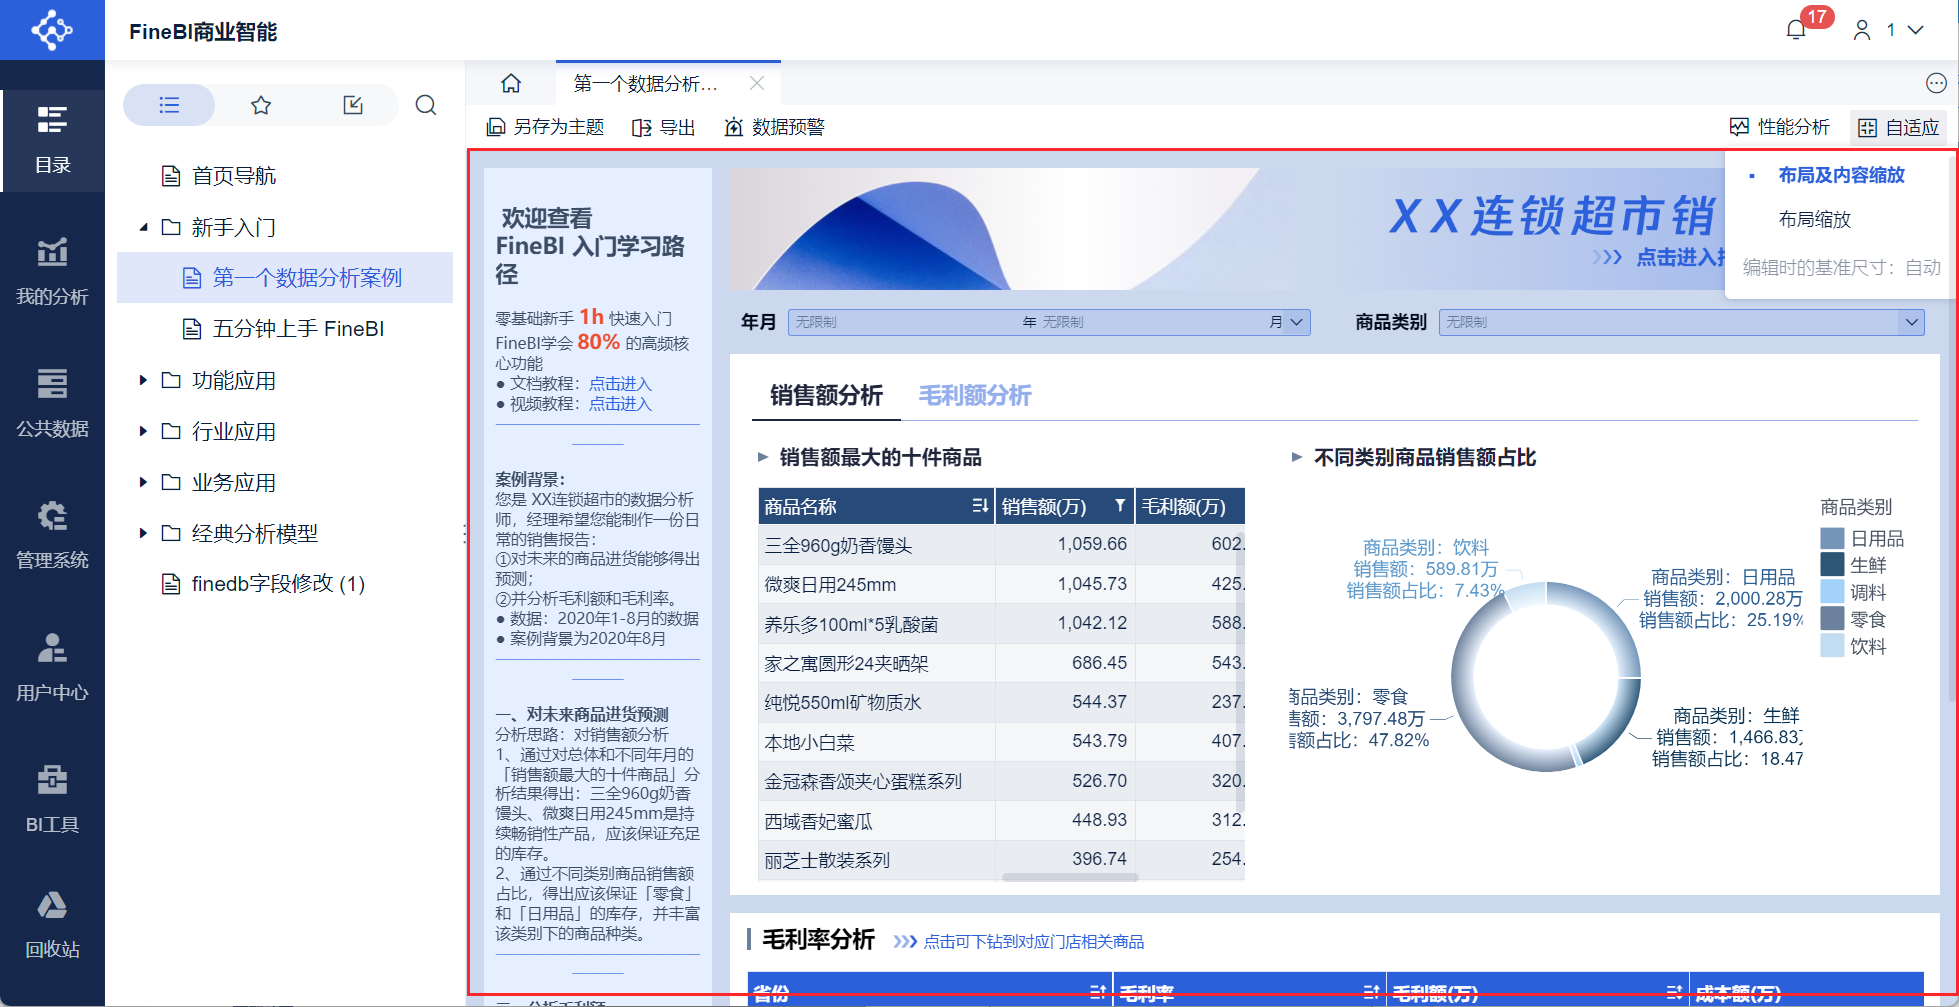The width and height of the screenshot is (1959, 1007).
Task: Click the 1,045.73 sales value cell
Action: coord(1066,584)
